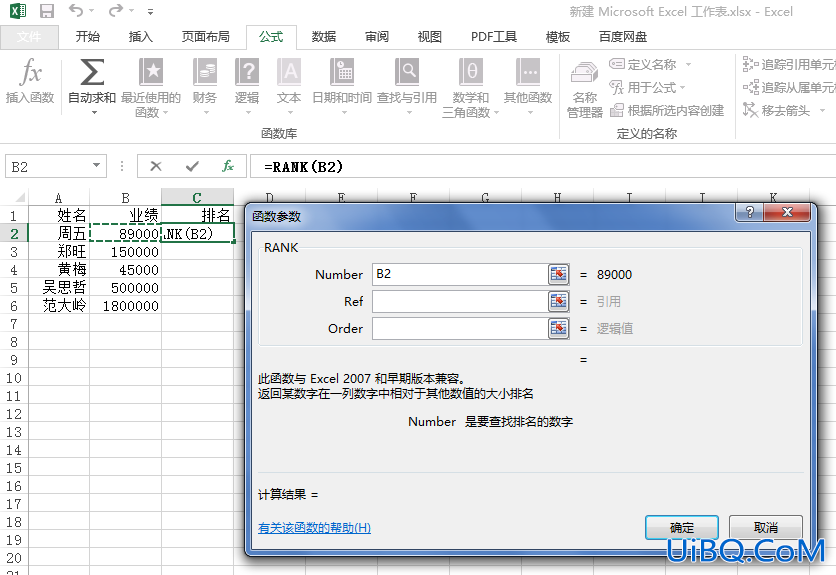Click into the Order input field
This screenshot has width=836, height=575.
coord(460,328)
